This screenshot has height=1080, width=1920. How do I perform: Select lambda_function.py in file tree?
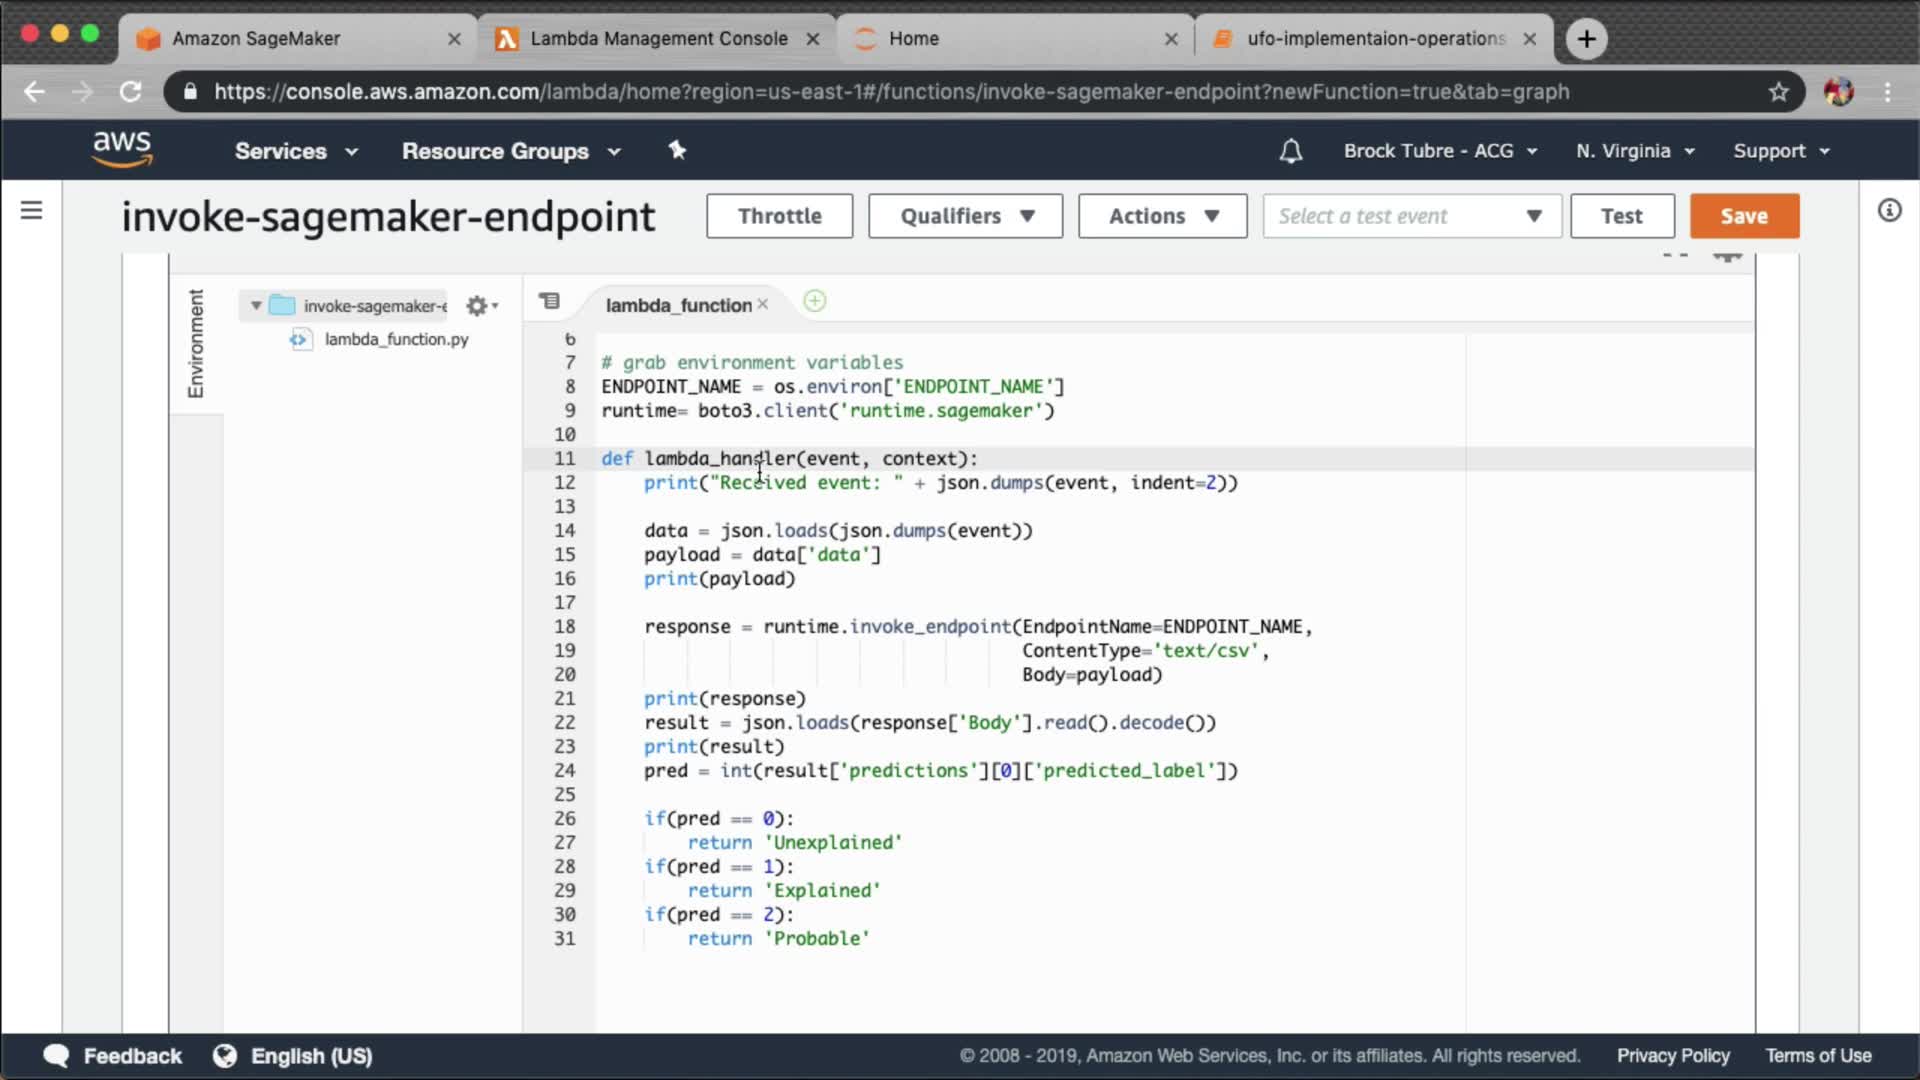click(396, 339)
